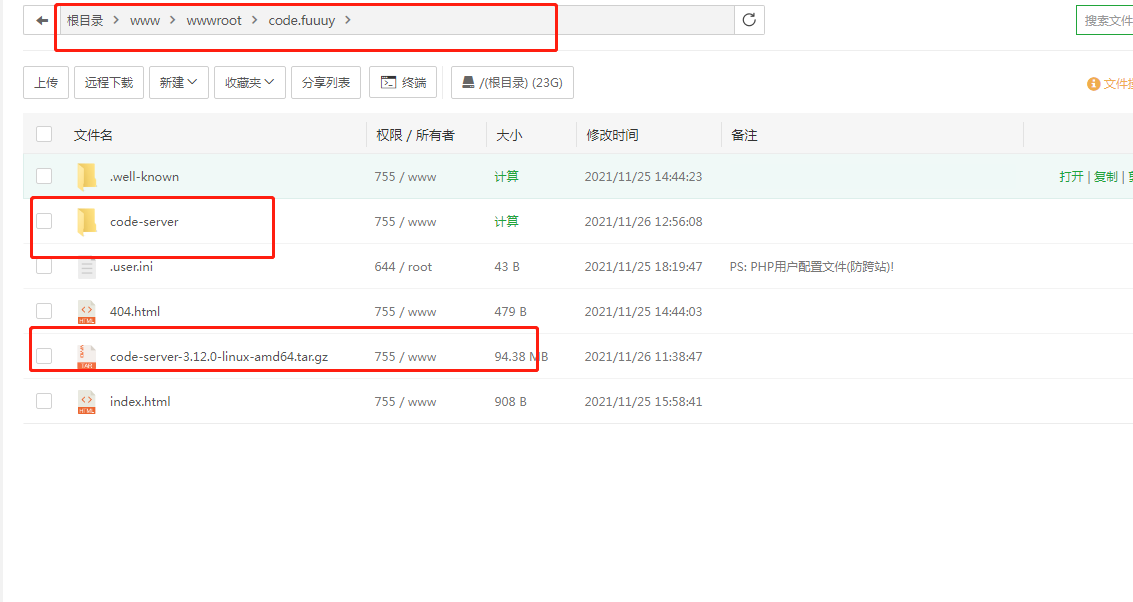This screenshot has height=602, width=1133.
Task: Click the orange info icon at right
Action: click(1093, 84)
